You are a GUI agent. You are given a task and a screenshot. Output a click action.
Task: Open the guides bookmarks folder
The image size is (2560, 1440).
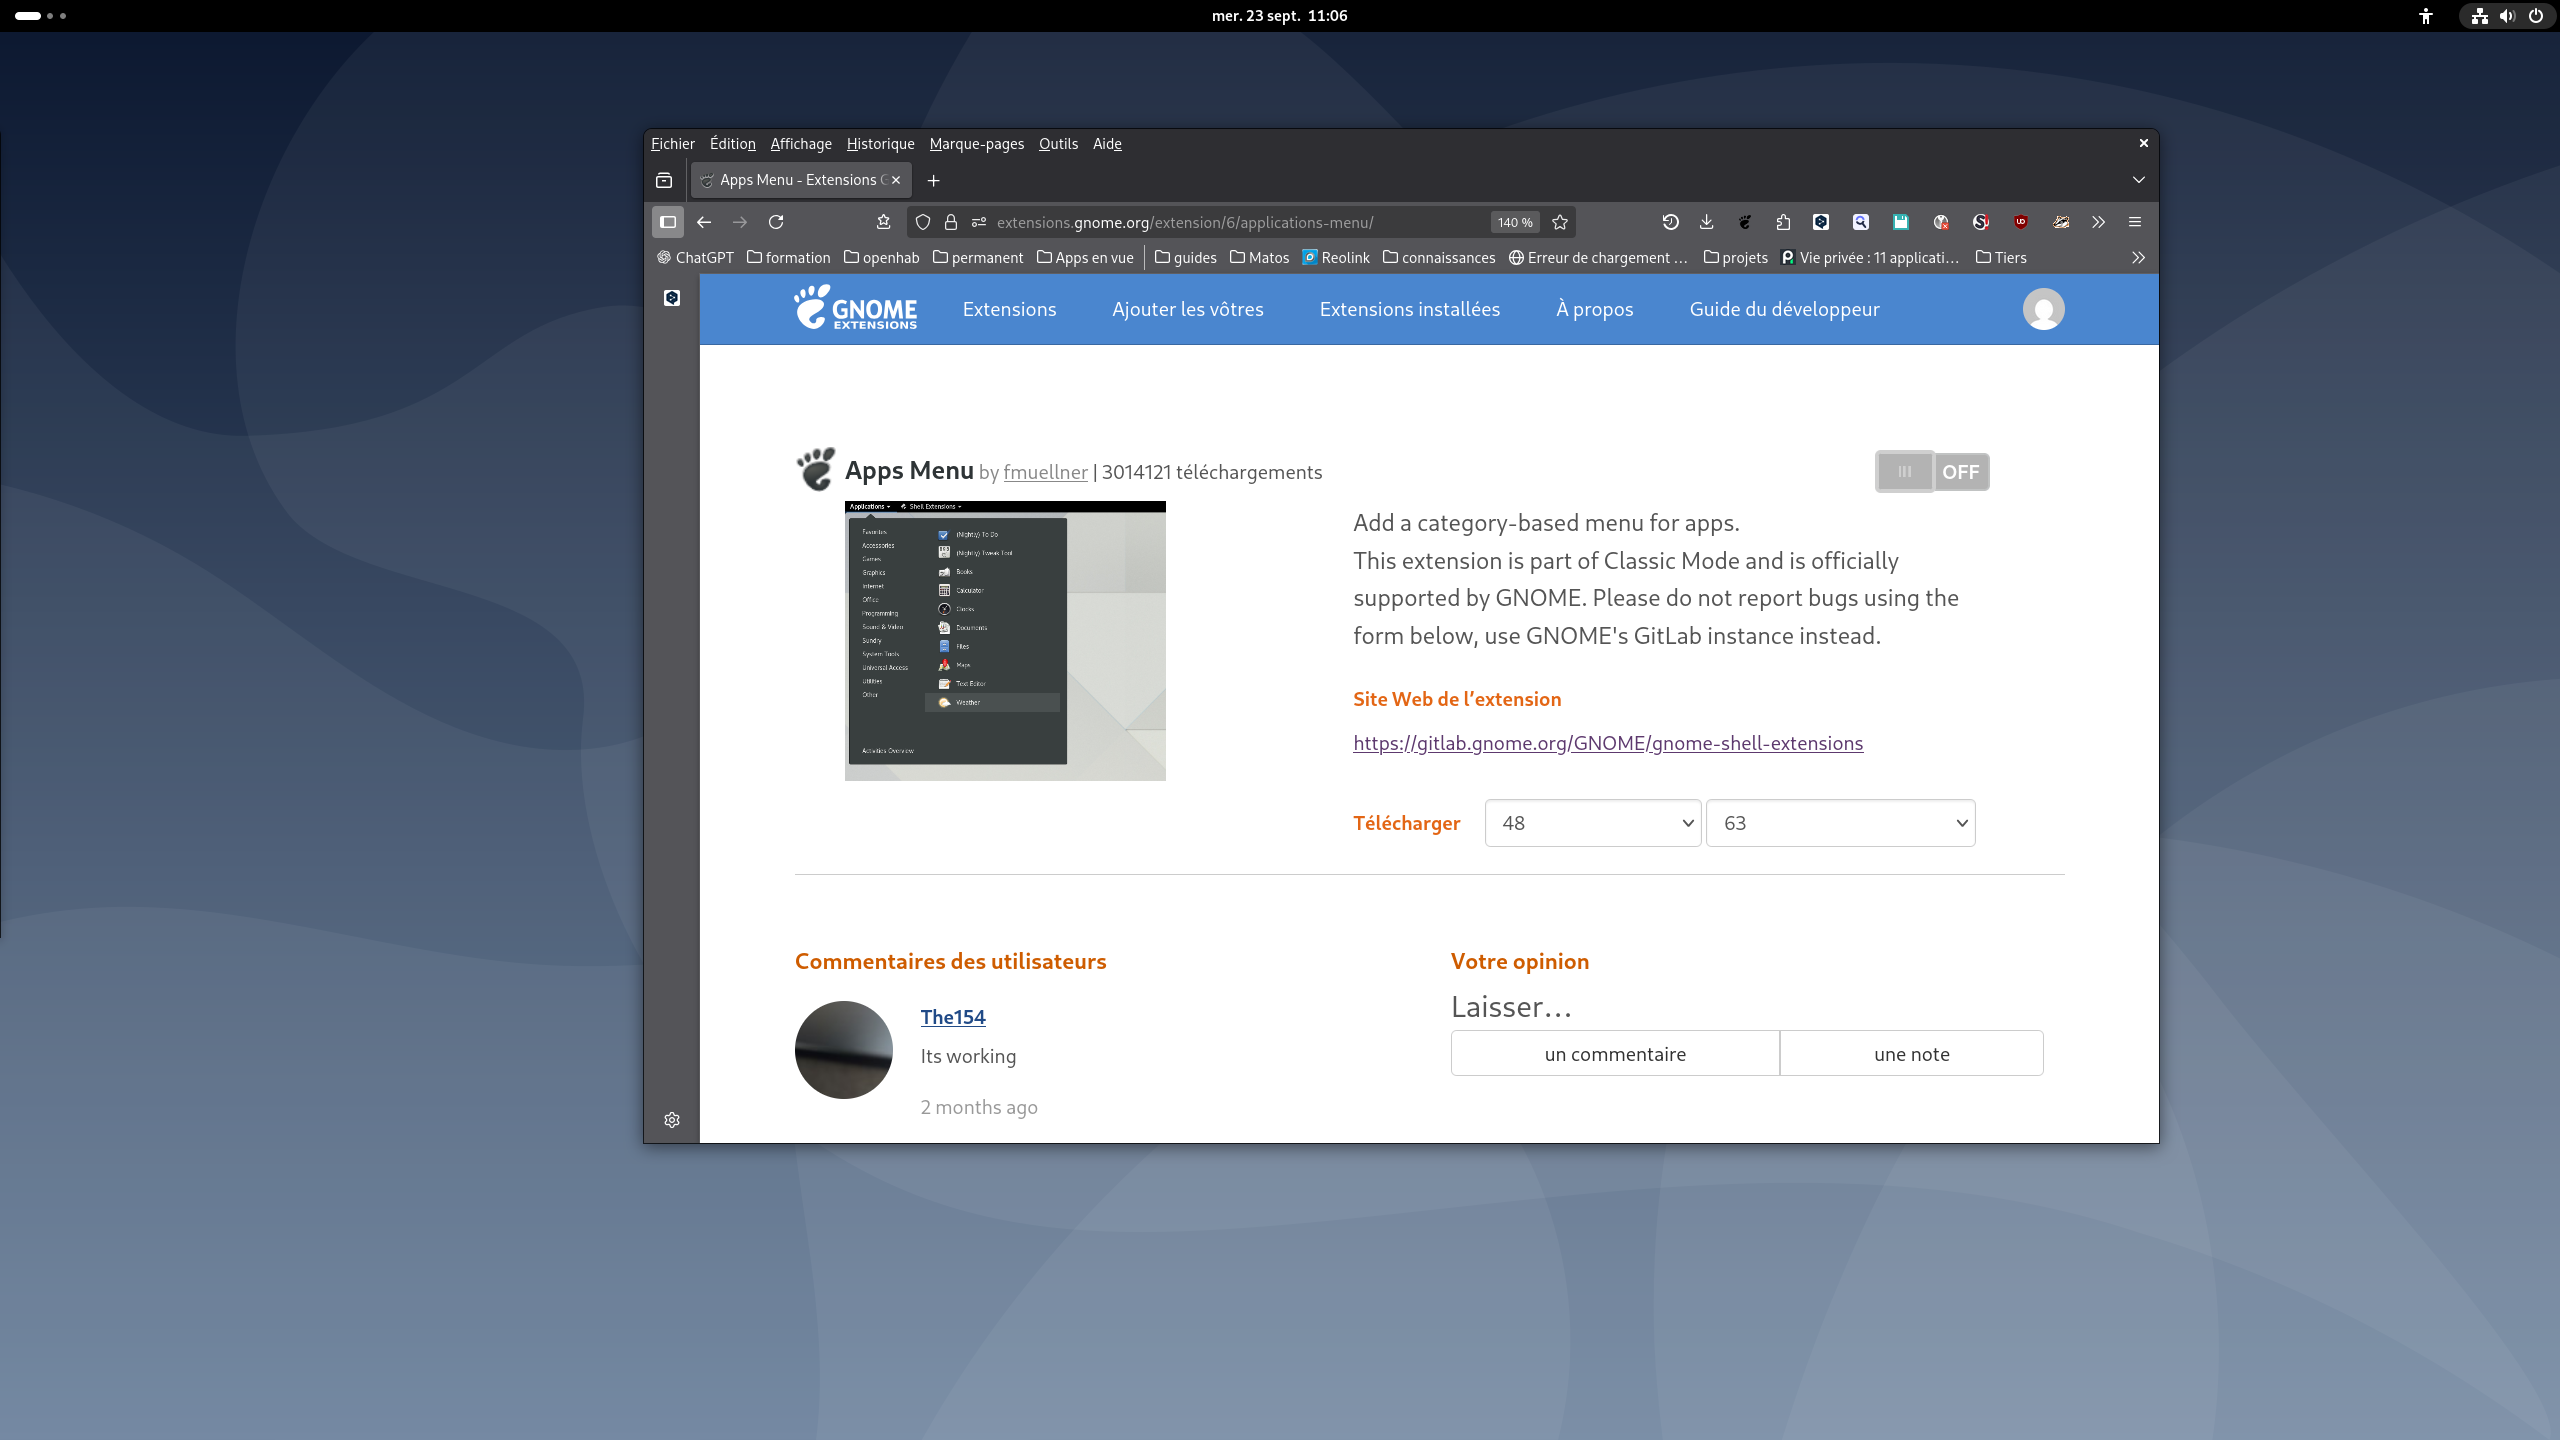(x=1186, y=258)
